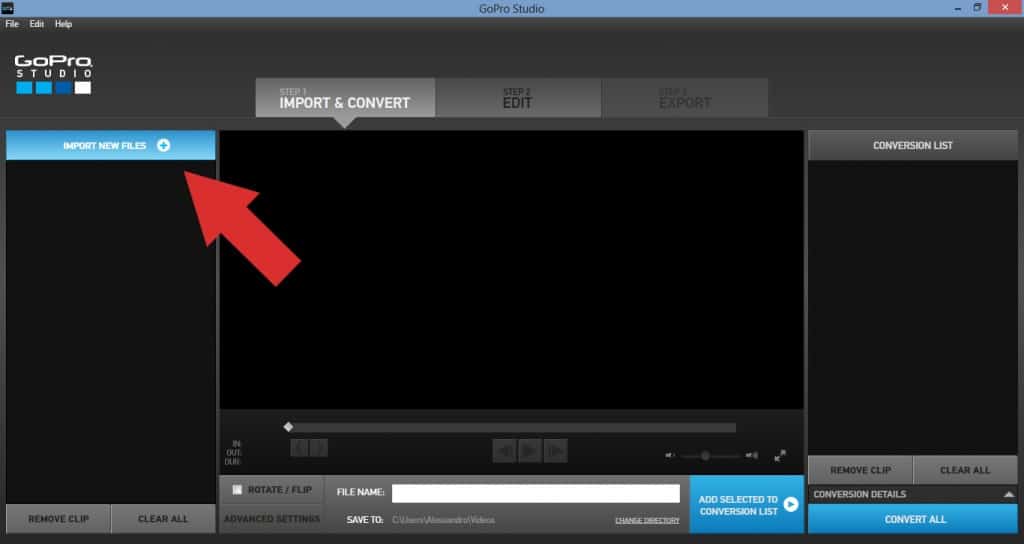This screenshot has height=544, width=1024.
Task: Click the volume slider knob
Action: (x=705, y=456)
